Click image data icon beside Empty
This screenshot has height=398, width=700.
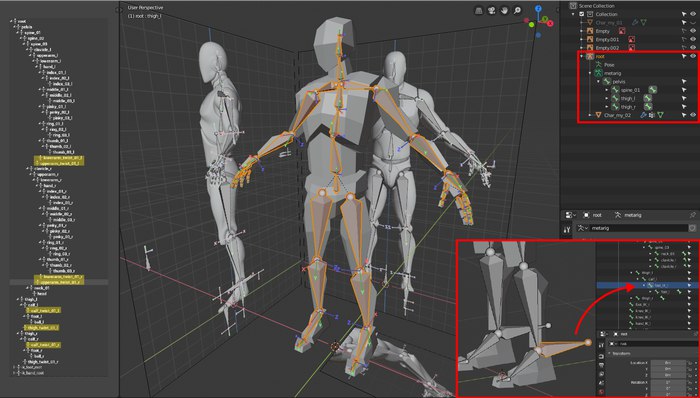[x=621, y=31]
